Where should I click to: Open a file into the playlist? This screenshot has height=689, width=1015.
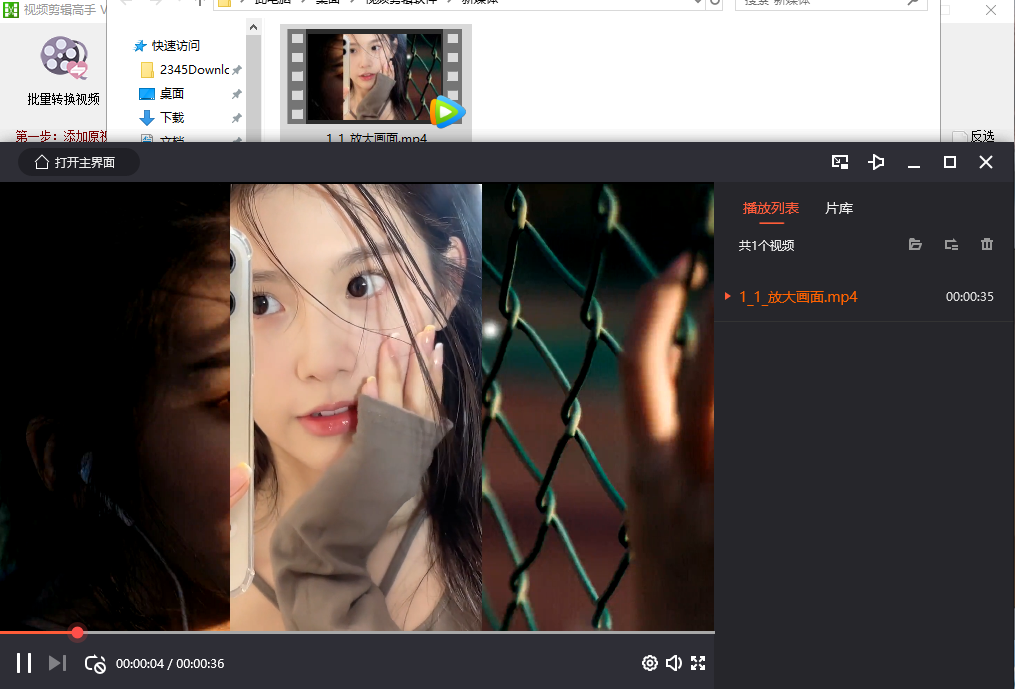click(x=915, y=245)
